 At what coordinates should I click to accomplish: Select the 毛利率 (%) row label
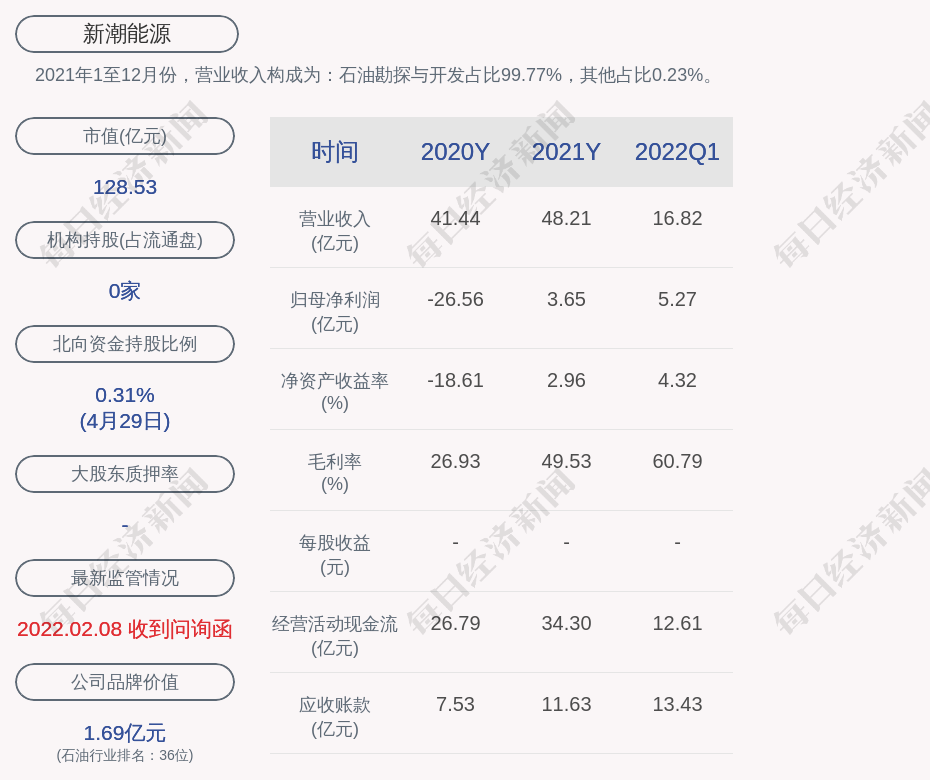[335, 473]
